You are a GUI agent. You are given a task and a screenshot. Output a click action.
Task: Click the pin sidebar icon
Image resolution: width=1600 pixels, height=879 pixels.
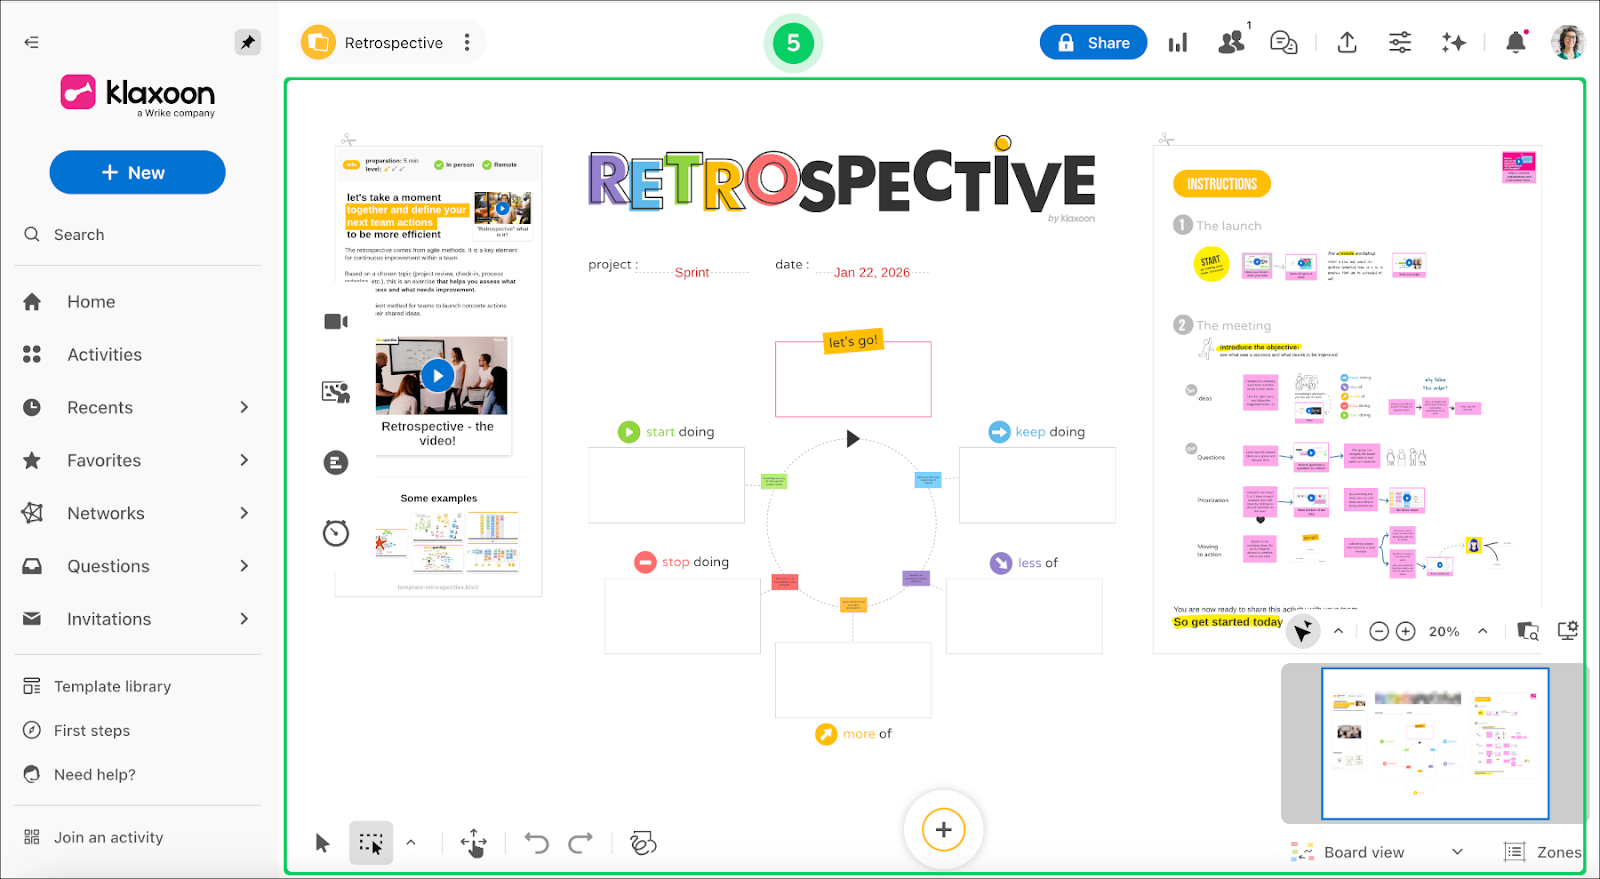click(x=247, y=42)
